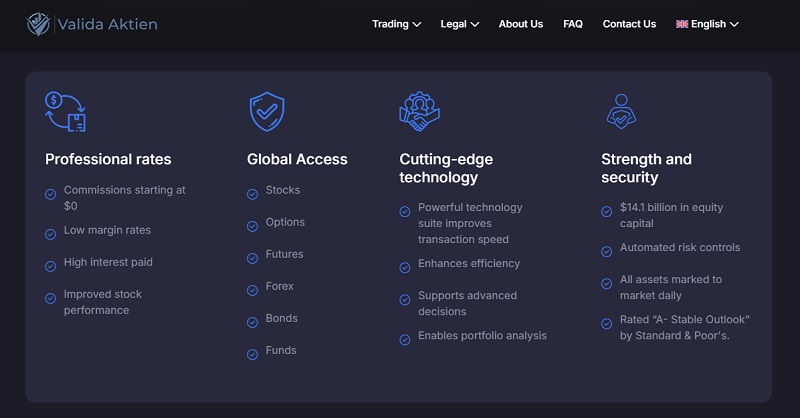
Task: Click check icon beside Powerful technology suite
Action: 405,212
